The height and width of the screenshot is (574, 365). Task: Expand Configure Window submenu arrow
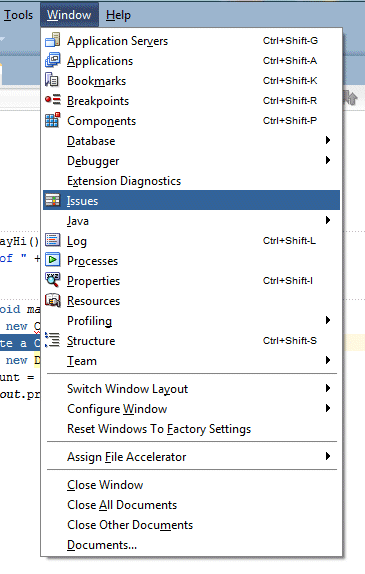click(x=328, y=408)
